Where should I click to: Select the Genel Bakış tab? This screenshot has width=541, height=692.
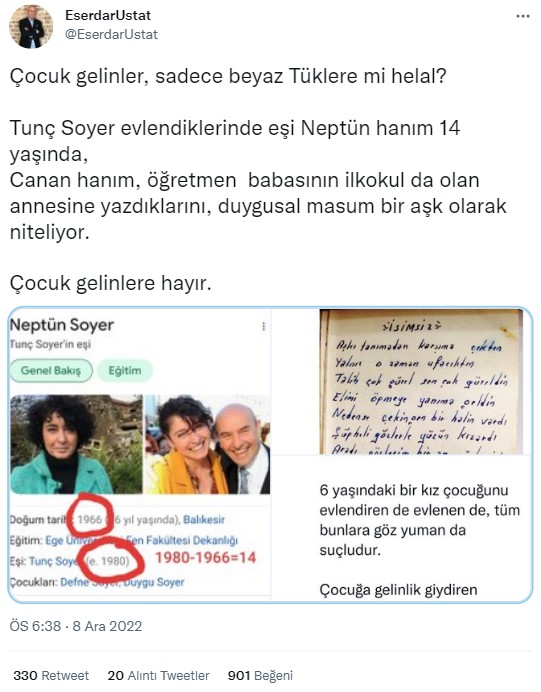tap(51, 370)
